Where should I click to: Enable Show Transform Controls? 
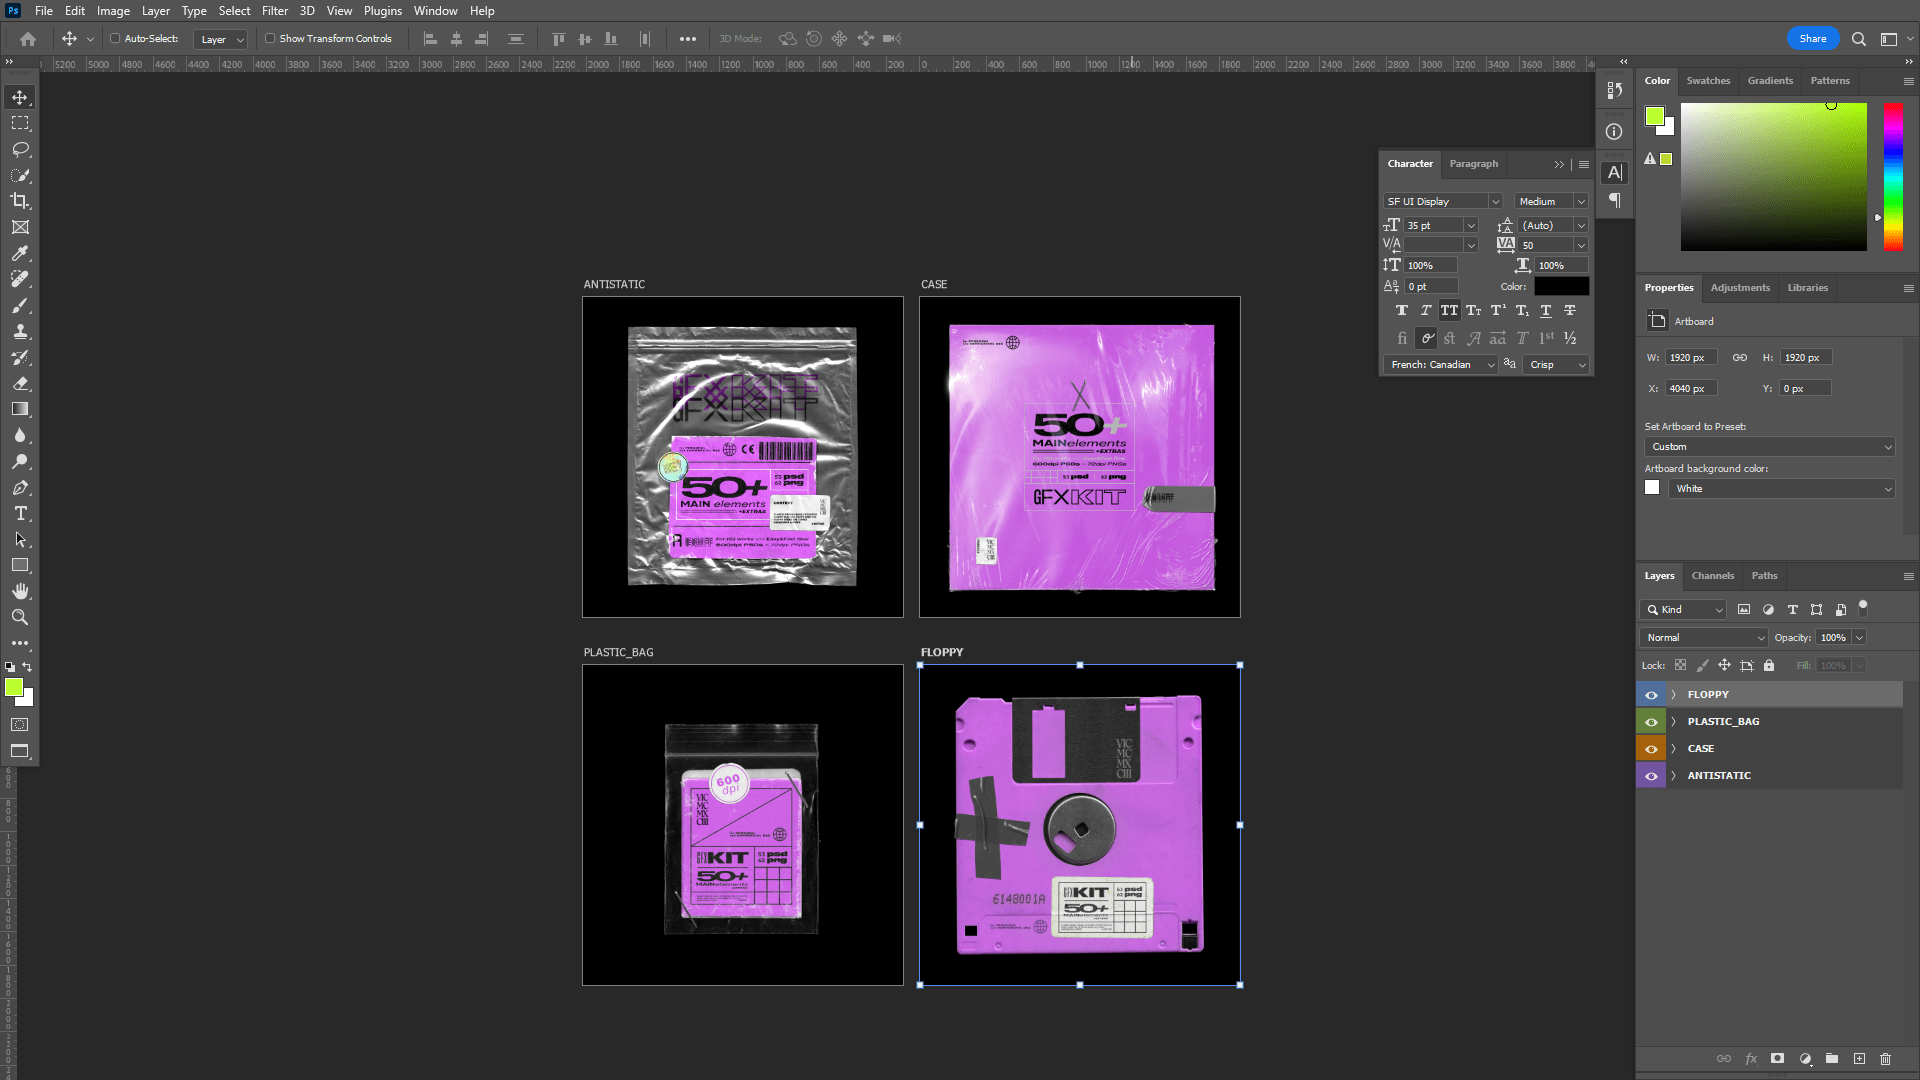[x=270, y=38]
